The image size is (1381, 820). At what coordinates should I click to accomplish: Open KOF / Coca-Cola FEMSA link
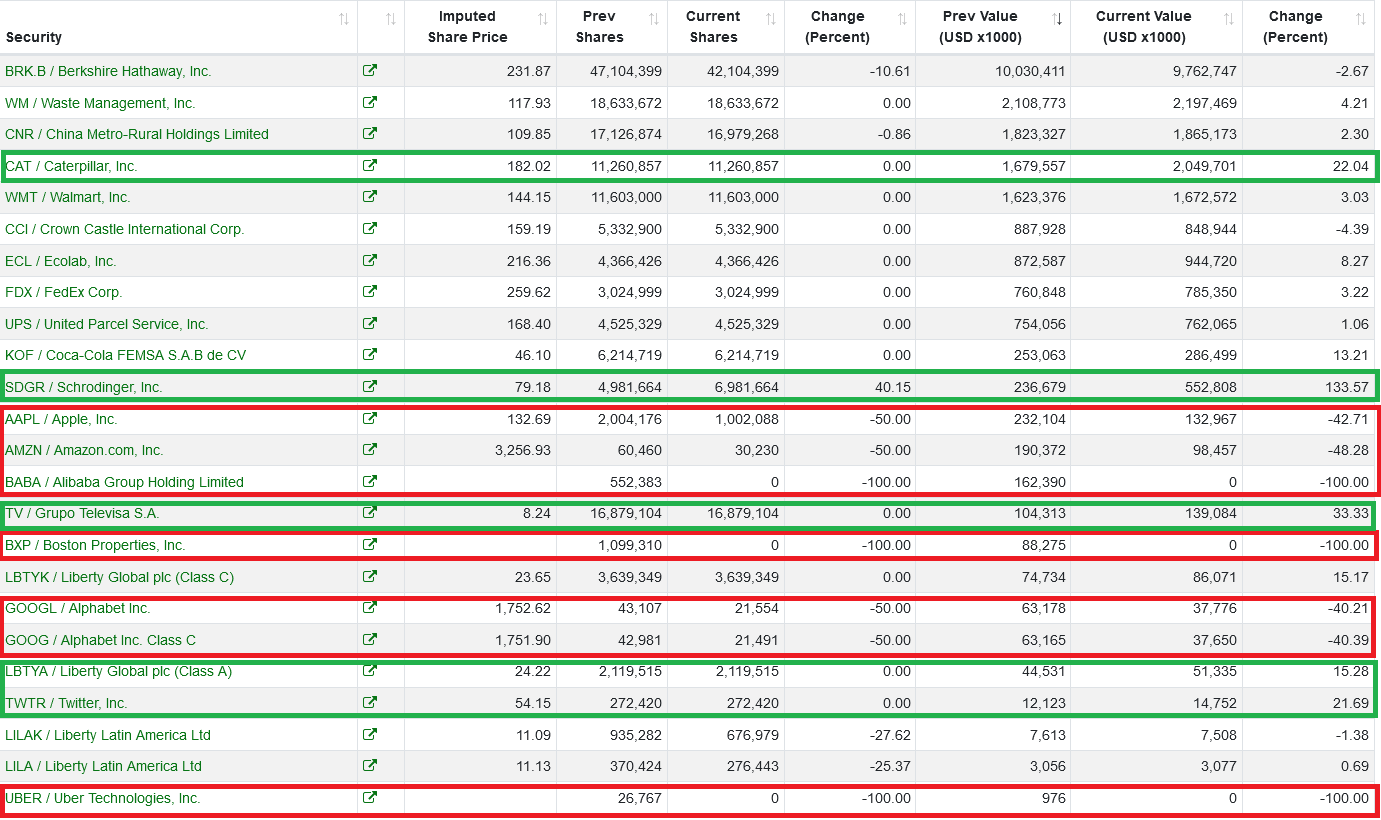click(125, 355)
